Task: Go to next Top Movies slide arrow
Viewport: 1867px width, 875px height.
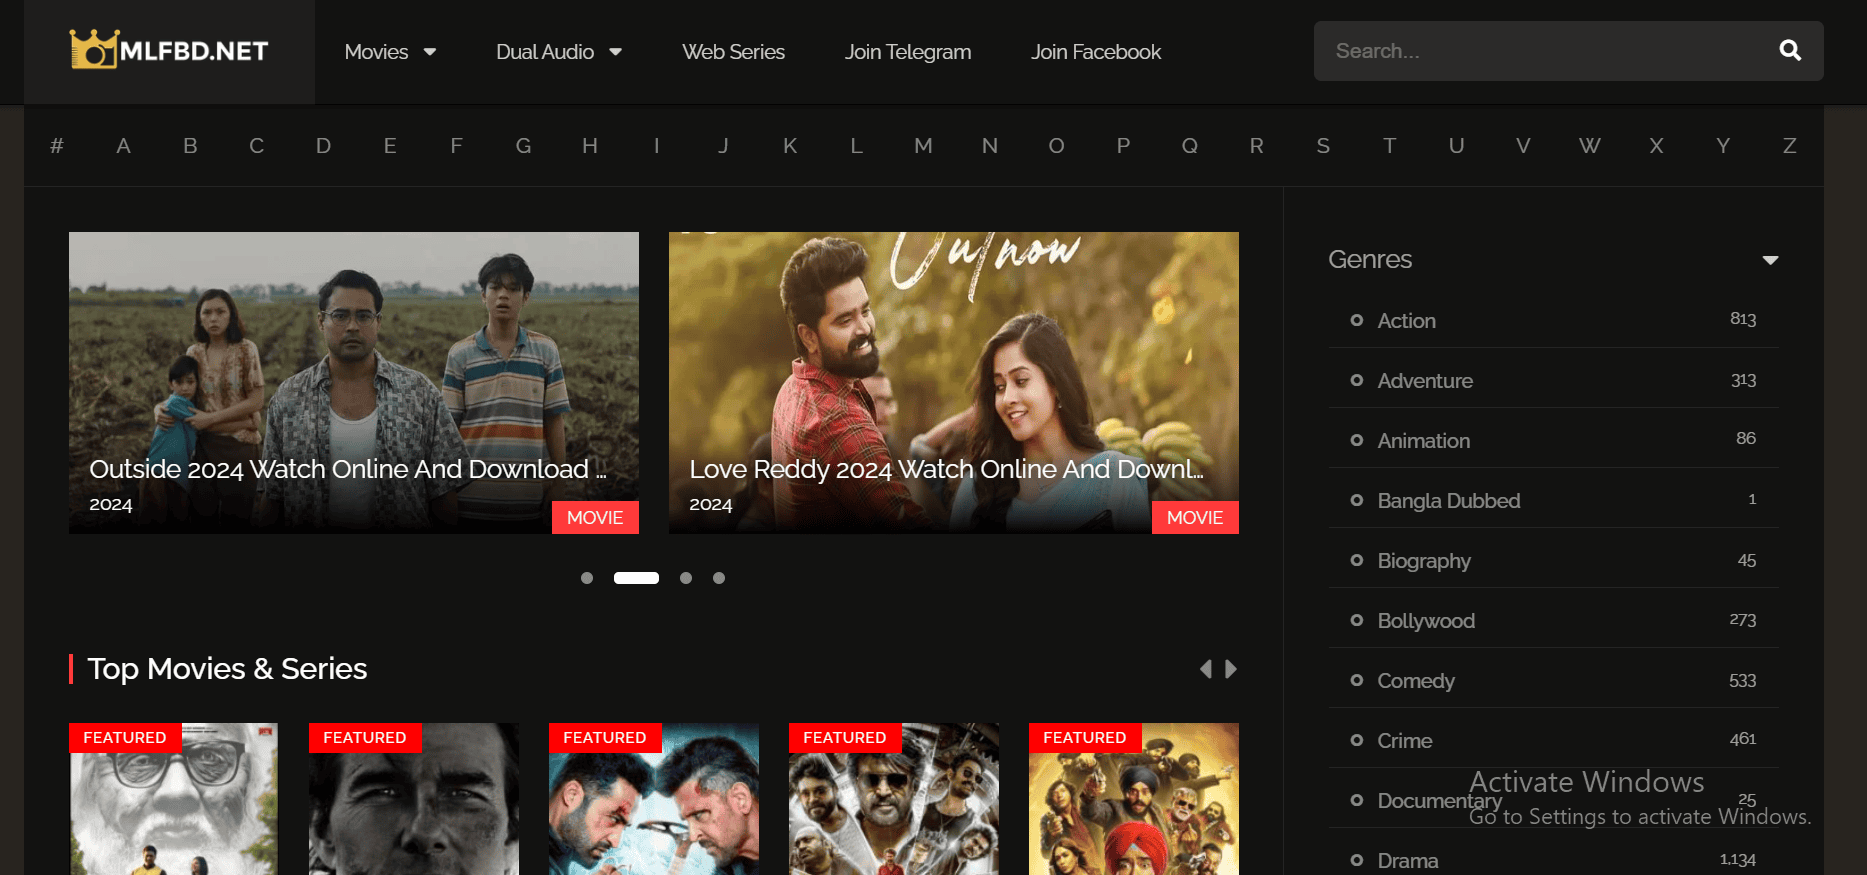Action: pyautogui.click(x=1231, y=669)
